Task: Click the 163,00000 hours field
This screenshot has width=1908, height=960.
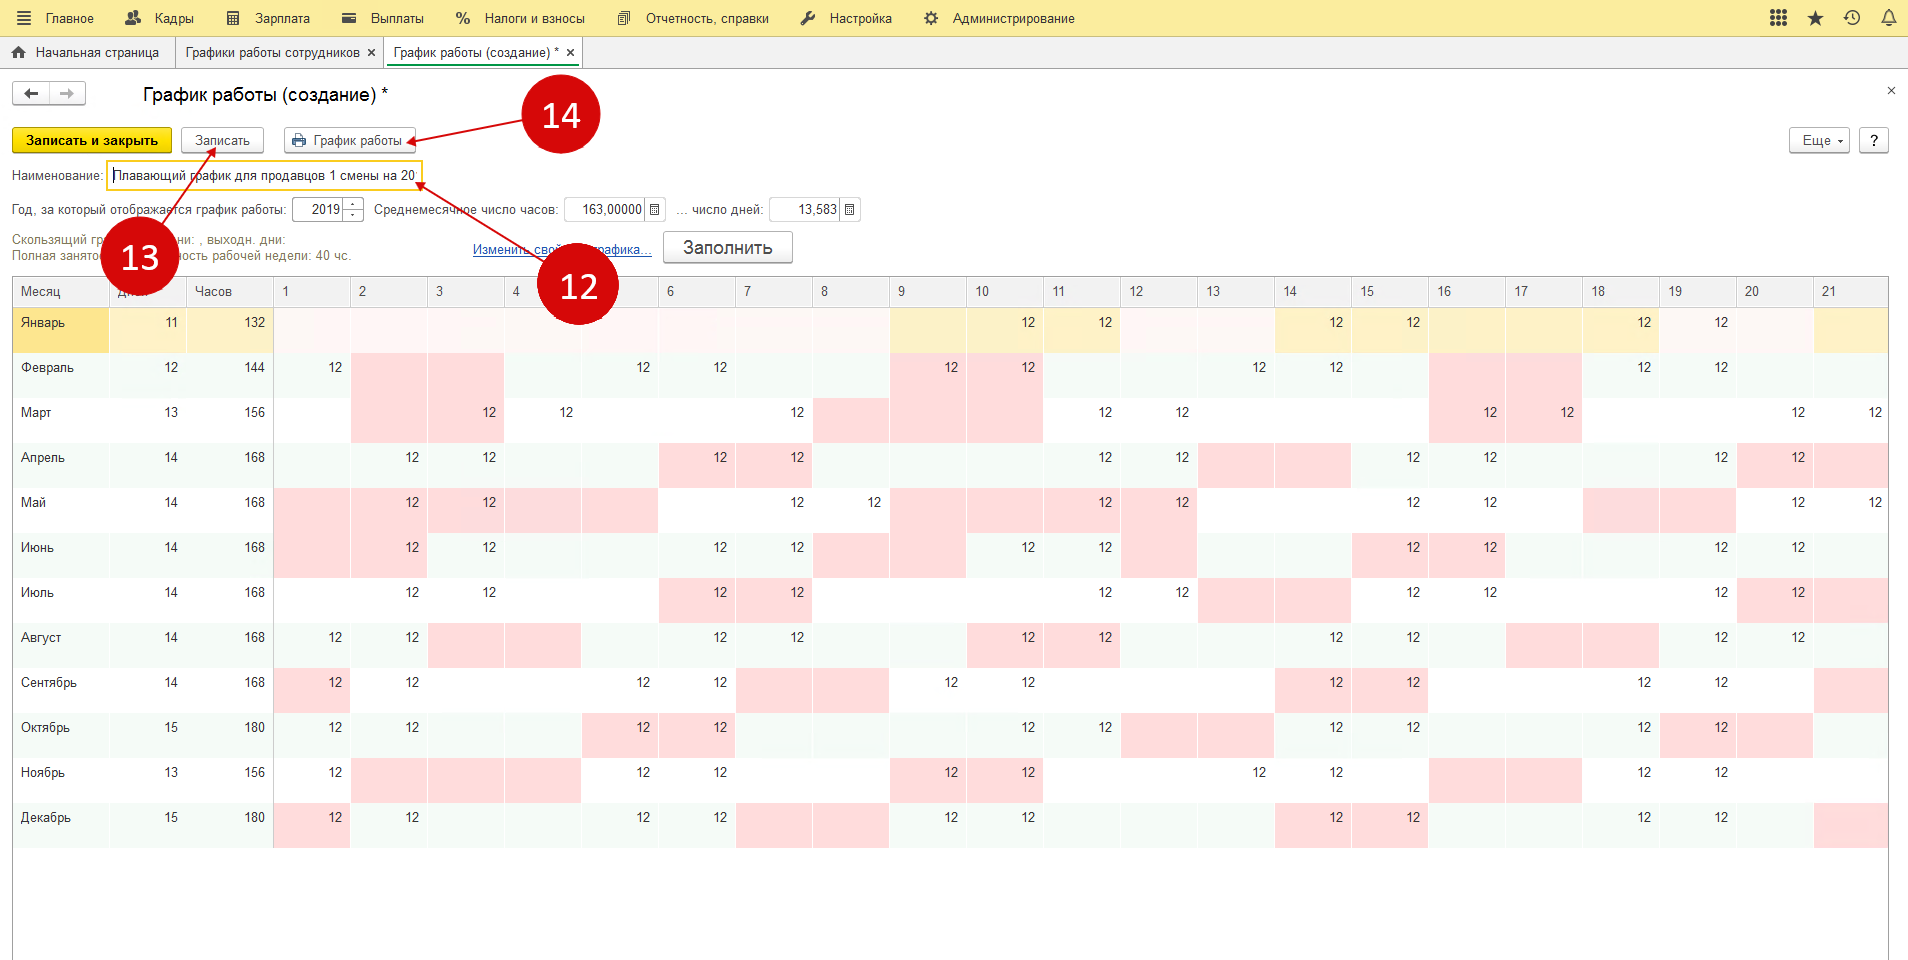Action: [605, 209]
